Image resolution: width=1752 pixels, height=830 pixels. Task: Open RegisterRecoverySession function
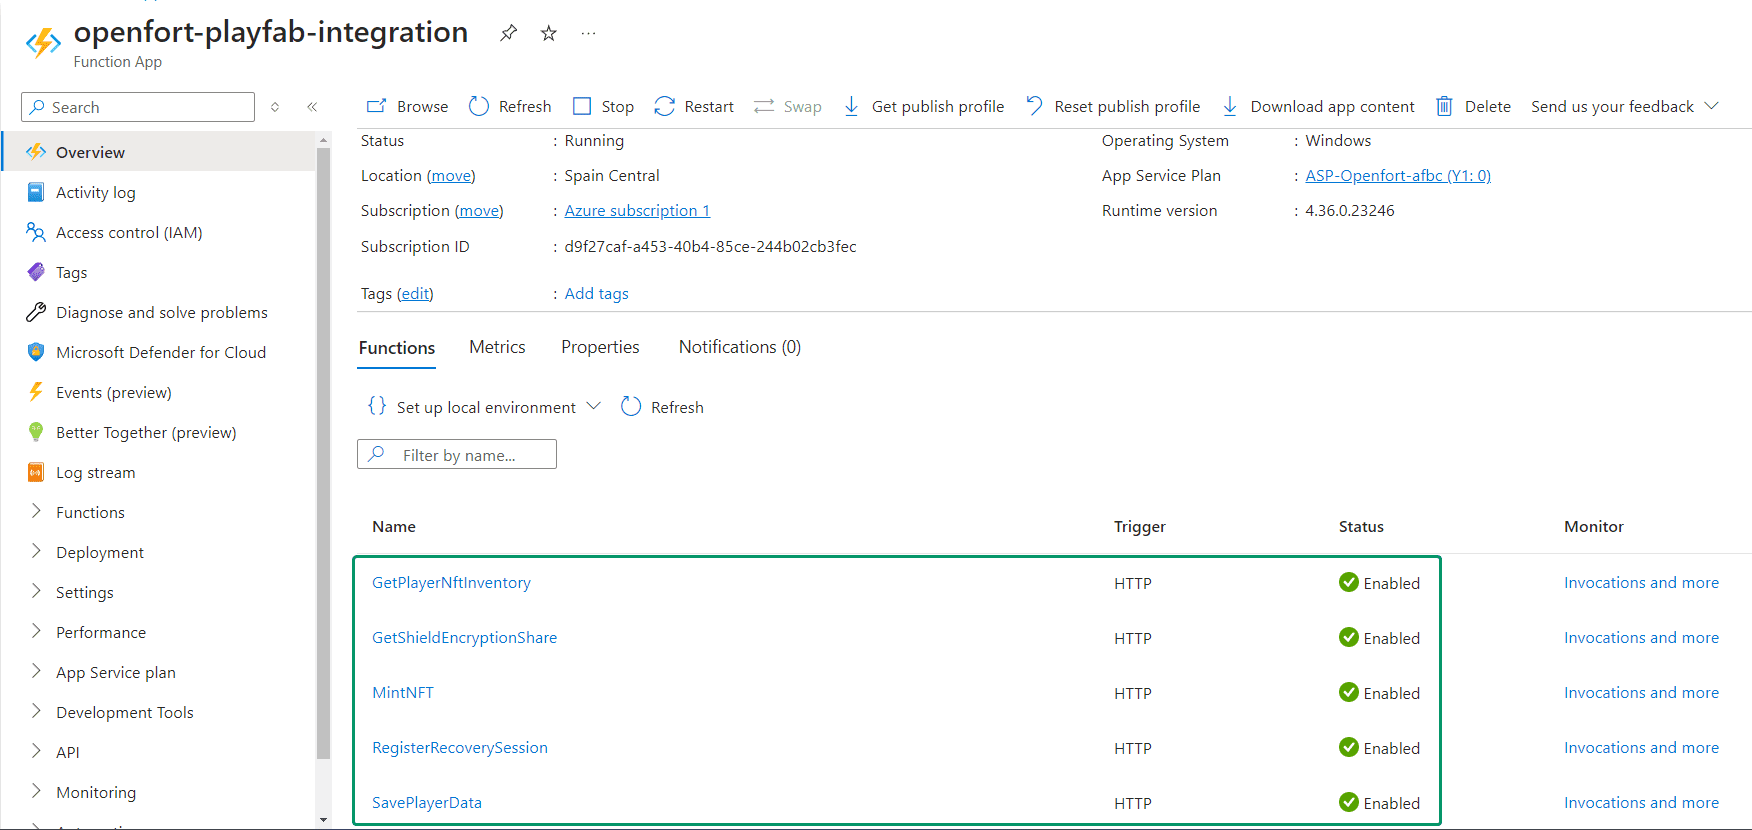[x=460, y=748]
